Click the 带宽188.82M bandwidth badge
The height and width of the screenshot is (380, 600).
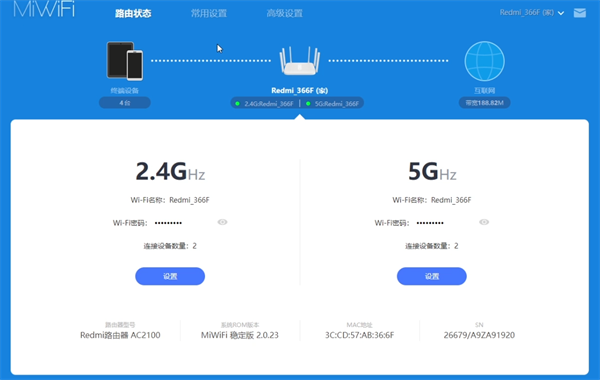pos(484,103)
